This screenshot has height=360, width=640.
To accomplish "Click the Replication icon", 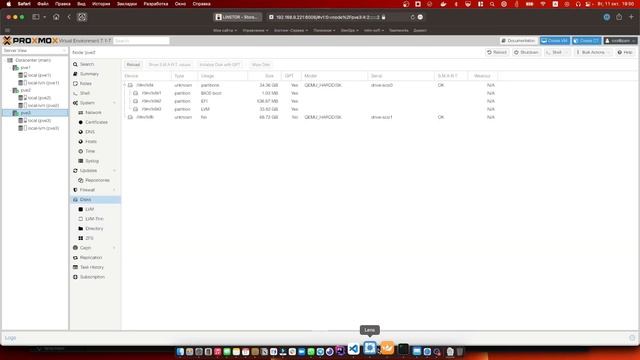I will pyautogui.click(x=75, y=258).
